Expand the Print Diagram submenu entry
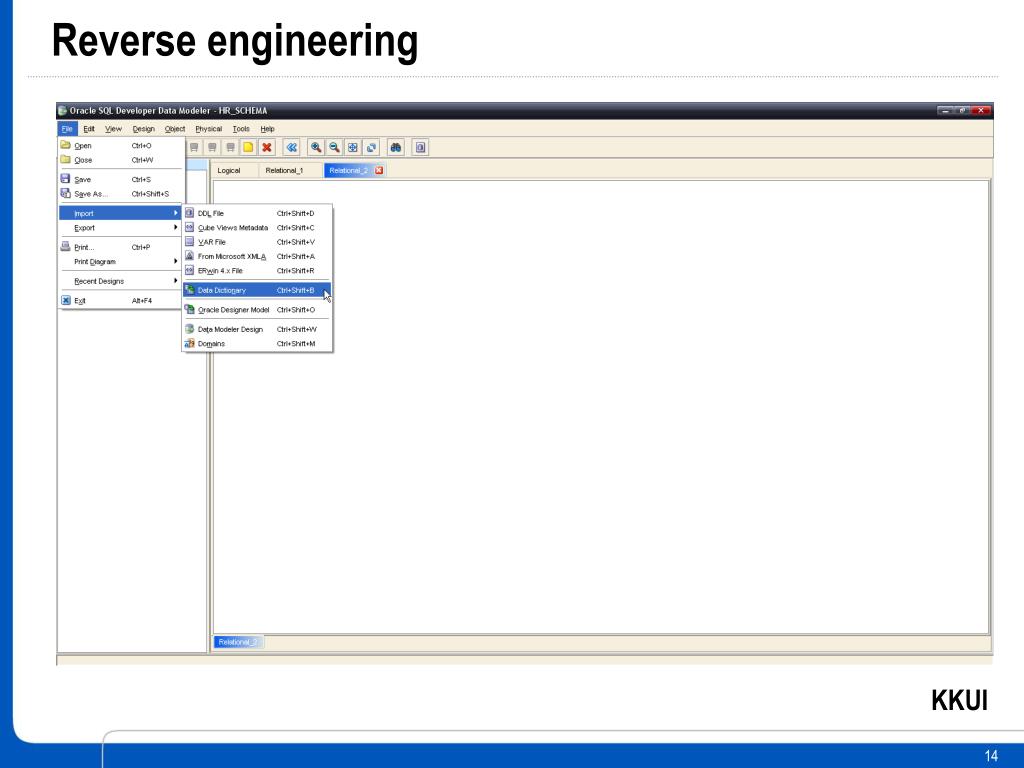Image resolution: width=1024 pixels, height=768 pixels. coord(120,262)
